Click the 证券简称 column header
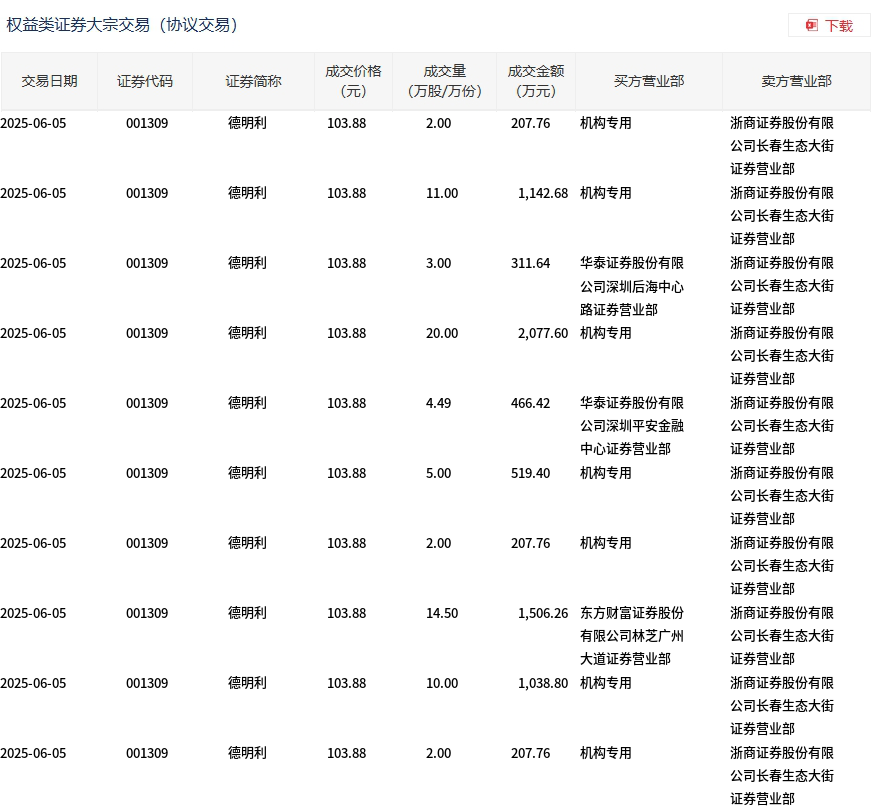The image size is (872, 812). [x=254, y=82]
